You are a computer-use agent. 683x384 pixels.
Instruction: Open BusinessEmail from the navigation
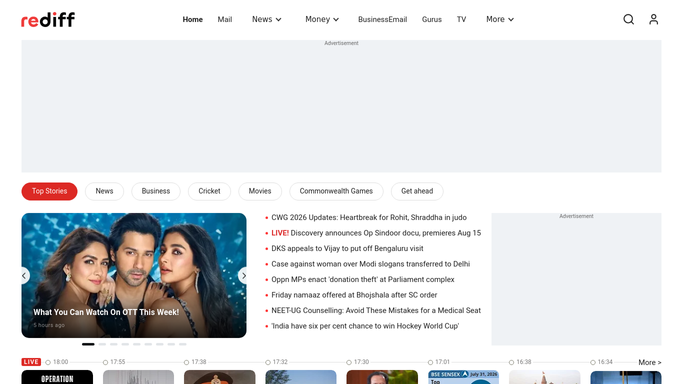pyautogui.click(x=382, y=20)
